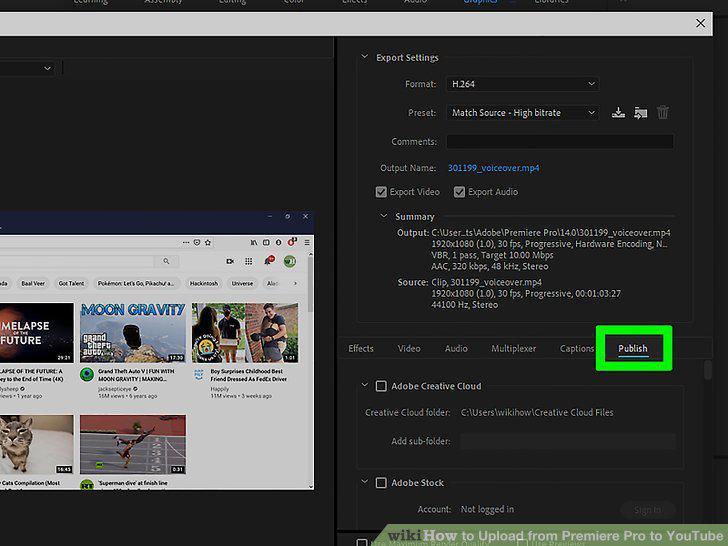Image resolution: width=728 pixels, height=546 pixels.
Task: Click the YouTube create video camera icon
Action: 230,261
